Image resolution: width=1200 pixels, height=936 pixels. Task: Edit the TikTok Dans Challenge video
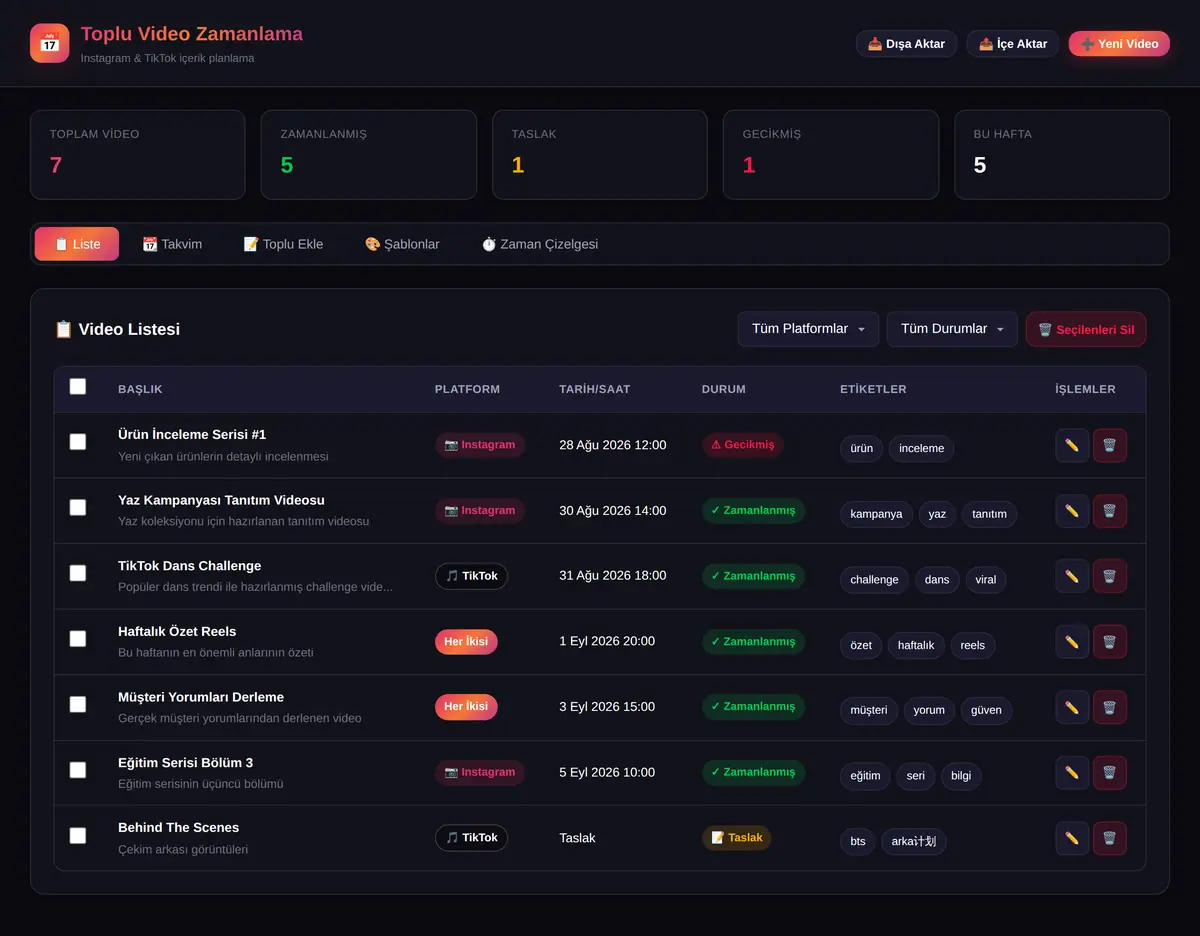[1072, 576]
